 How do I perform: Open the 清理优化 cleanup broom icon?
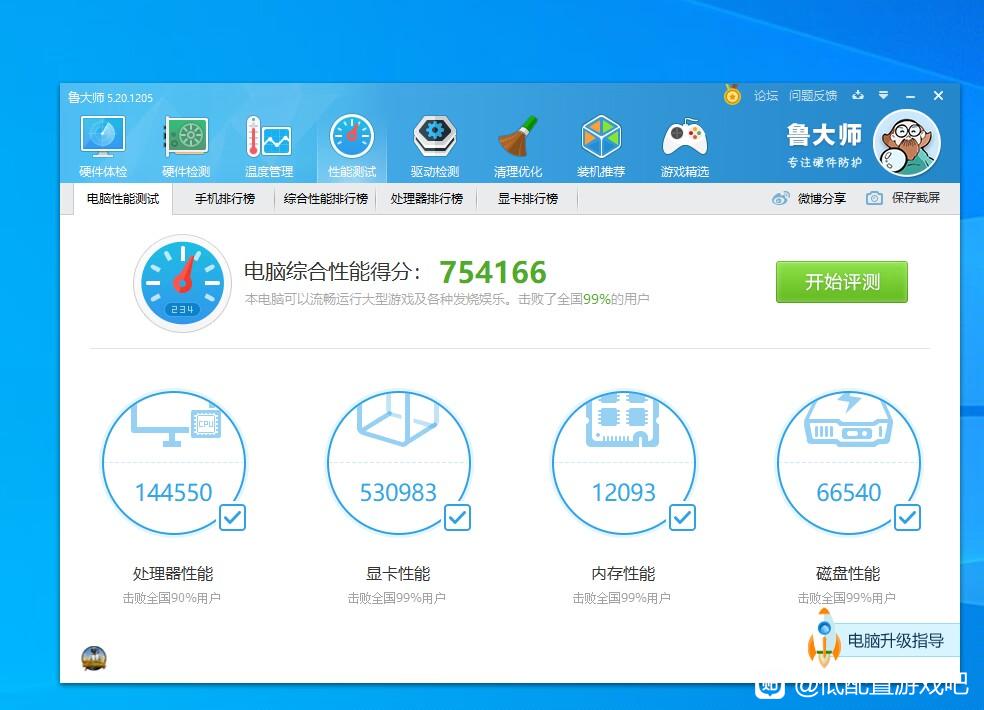pos(518,137)
